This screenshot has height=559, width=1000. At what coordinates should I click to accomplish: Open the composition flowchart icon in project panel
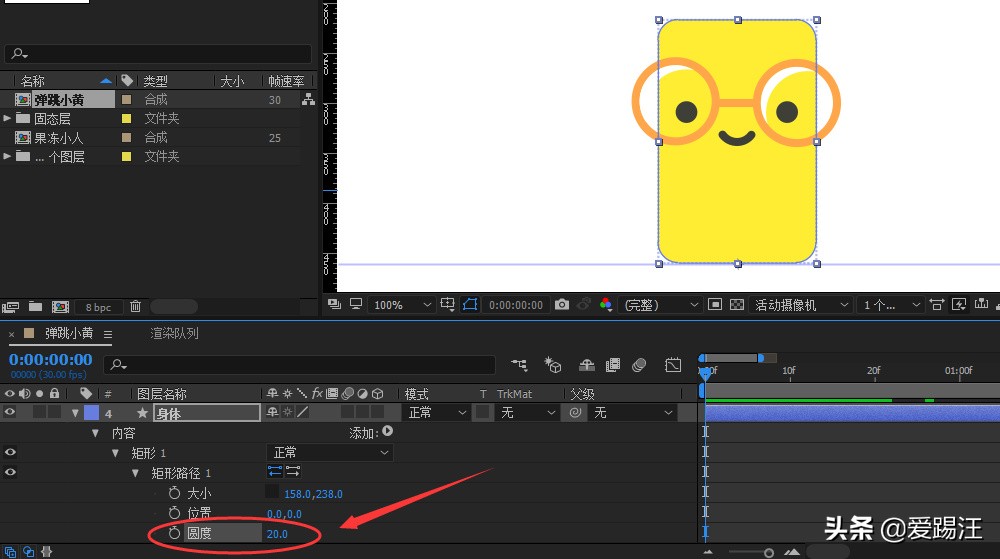pos(308,99)
